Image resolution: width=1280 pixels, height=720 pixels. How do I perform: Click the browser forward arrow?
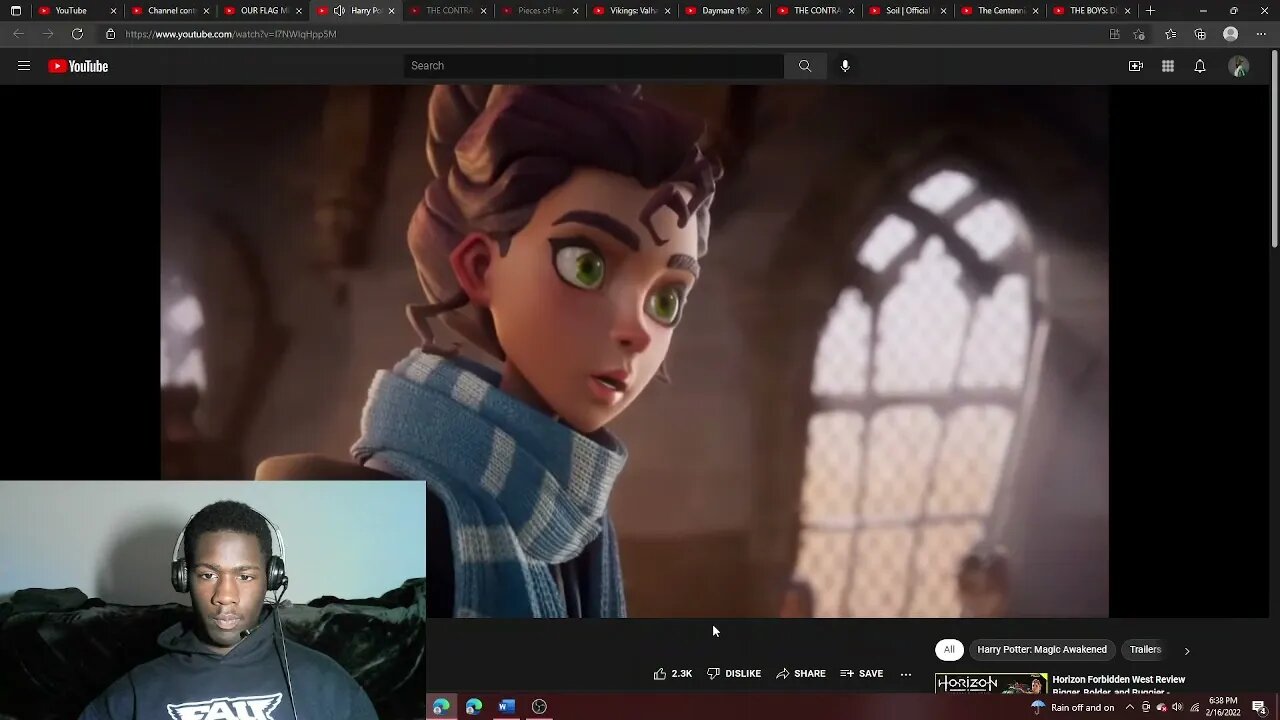pyautogui.click(x=47, y=34)
